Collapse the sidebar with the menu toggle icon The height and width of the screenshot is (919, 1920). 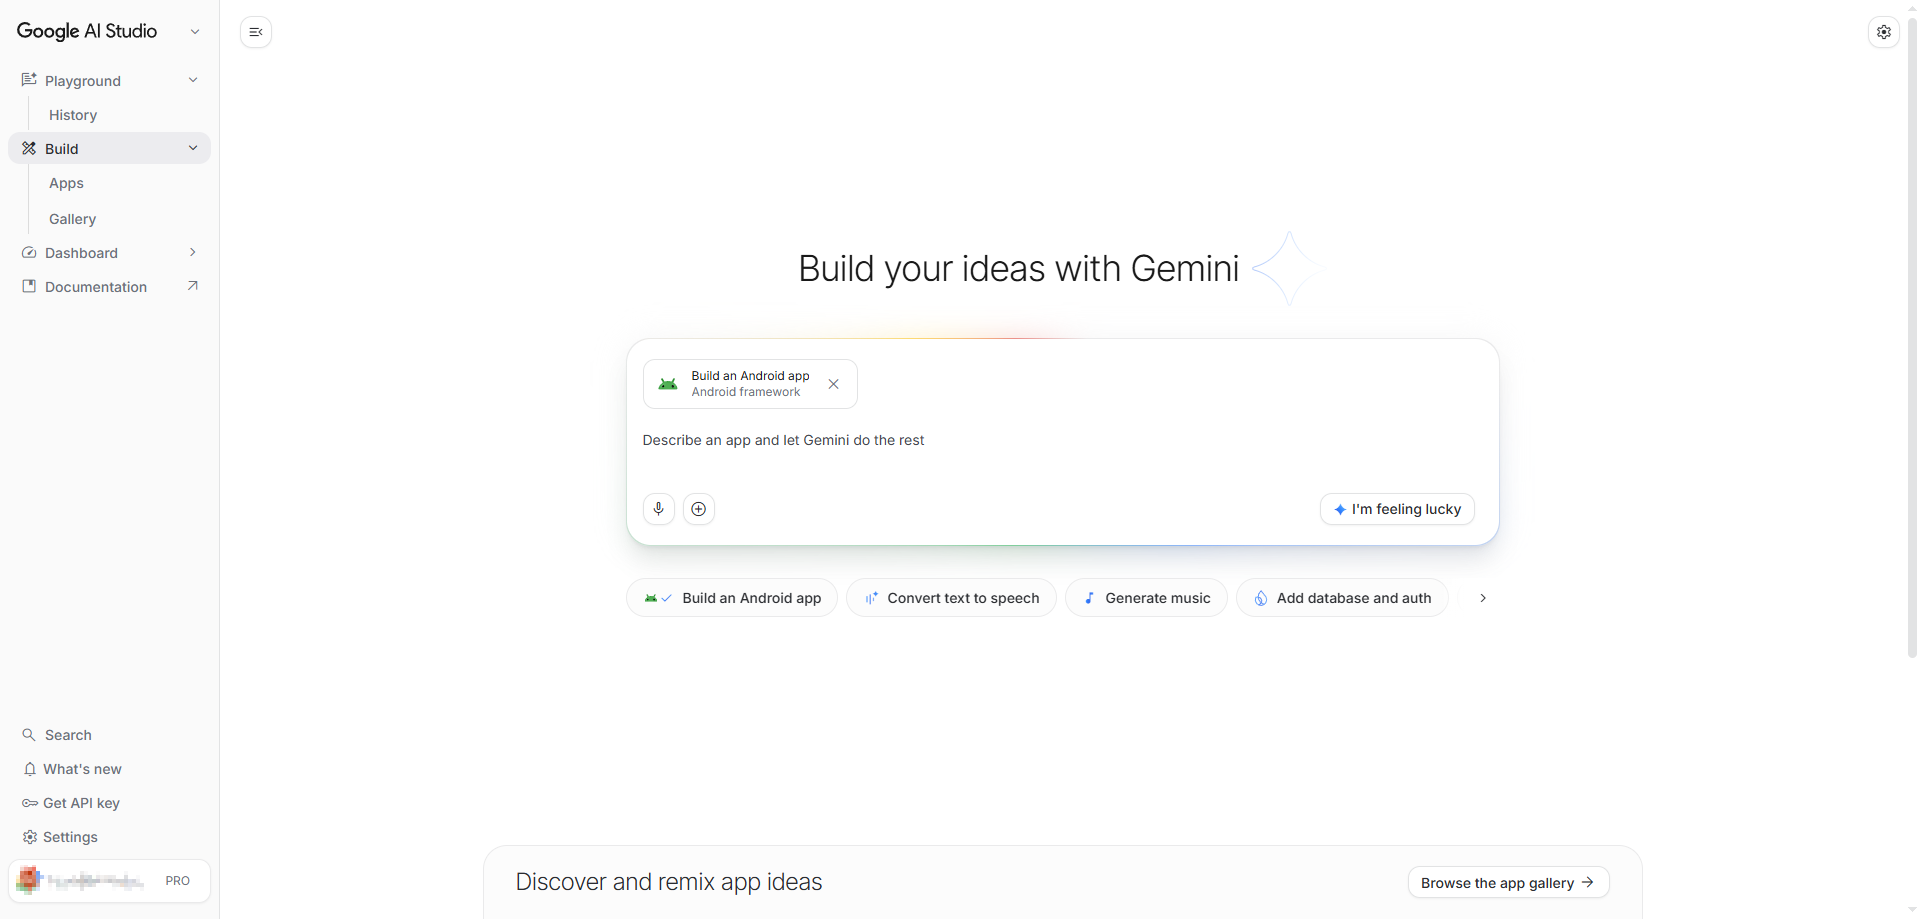pyautogui.click(x=256, y=32)
